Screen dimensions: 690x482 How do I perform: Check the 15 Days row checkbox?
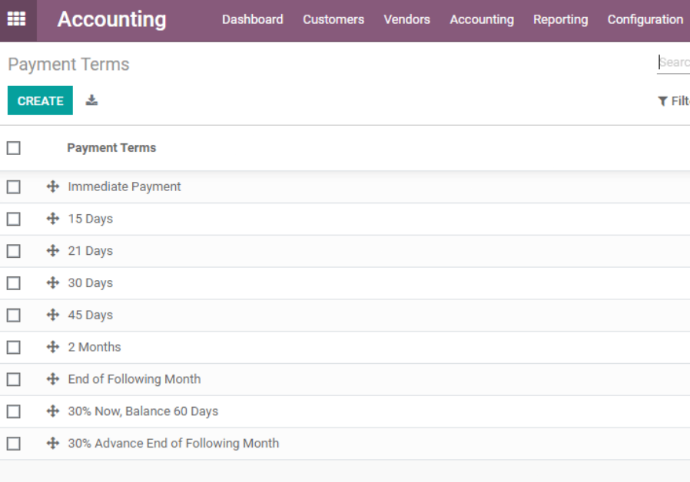click(x=14, y=219)
